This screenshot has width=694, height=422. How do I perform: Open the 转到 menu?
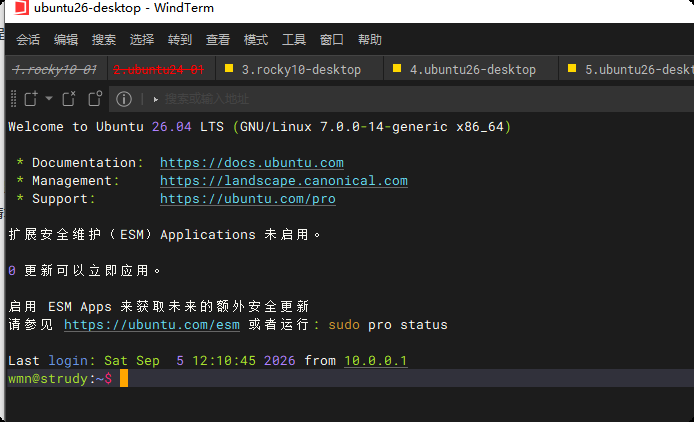pyautogui.click(x=180, y=40)
